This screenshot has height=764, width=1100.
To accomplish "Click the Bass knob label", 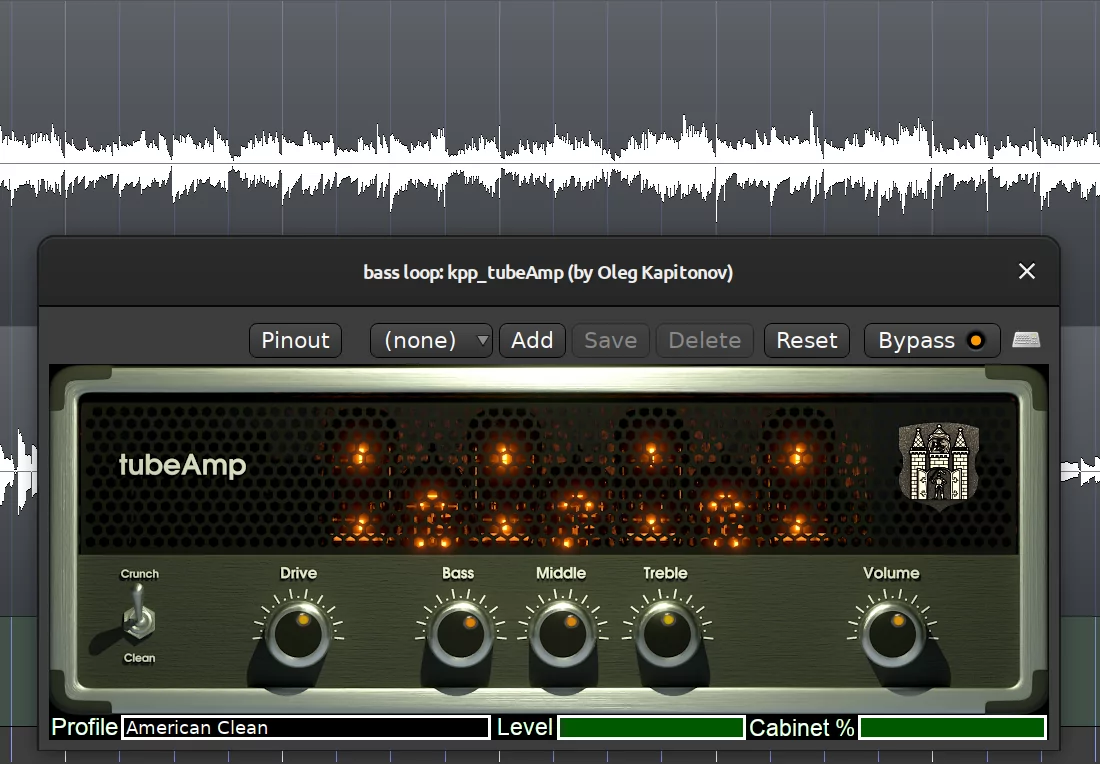I will tap(458, 573).
